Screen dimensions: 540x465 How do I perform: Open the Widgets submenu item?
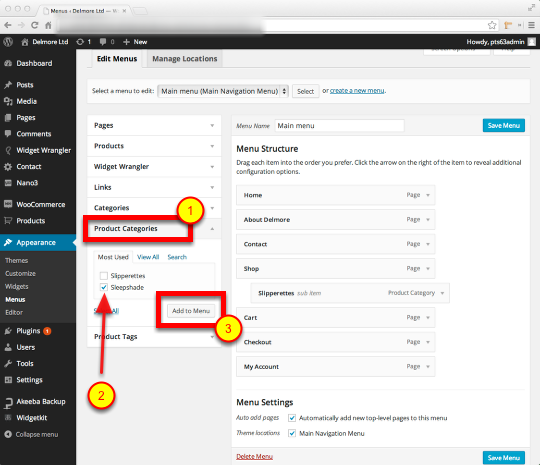coord(17,286)
